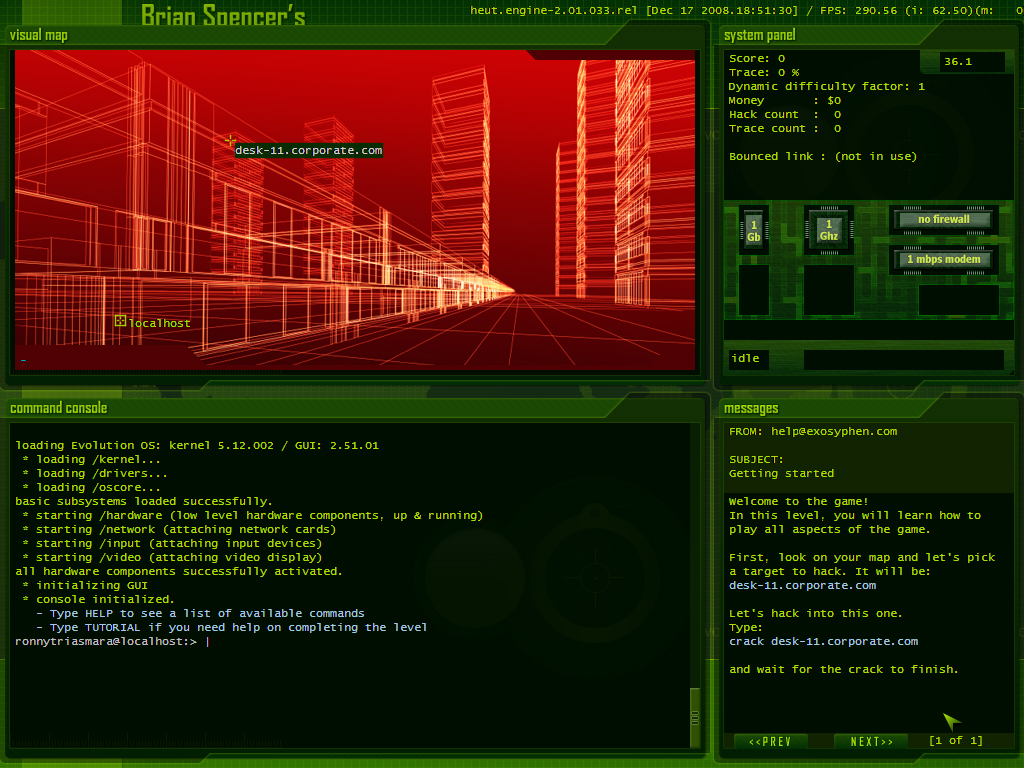This screenshot has height=768, width=1024.
Task: Click the 1 Gb memory chip
Action: pos(753,230)
